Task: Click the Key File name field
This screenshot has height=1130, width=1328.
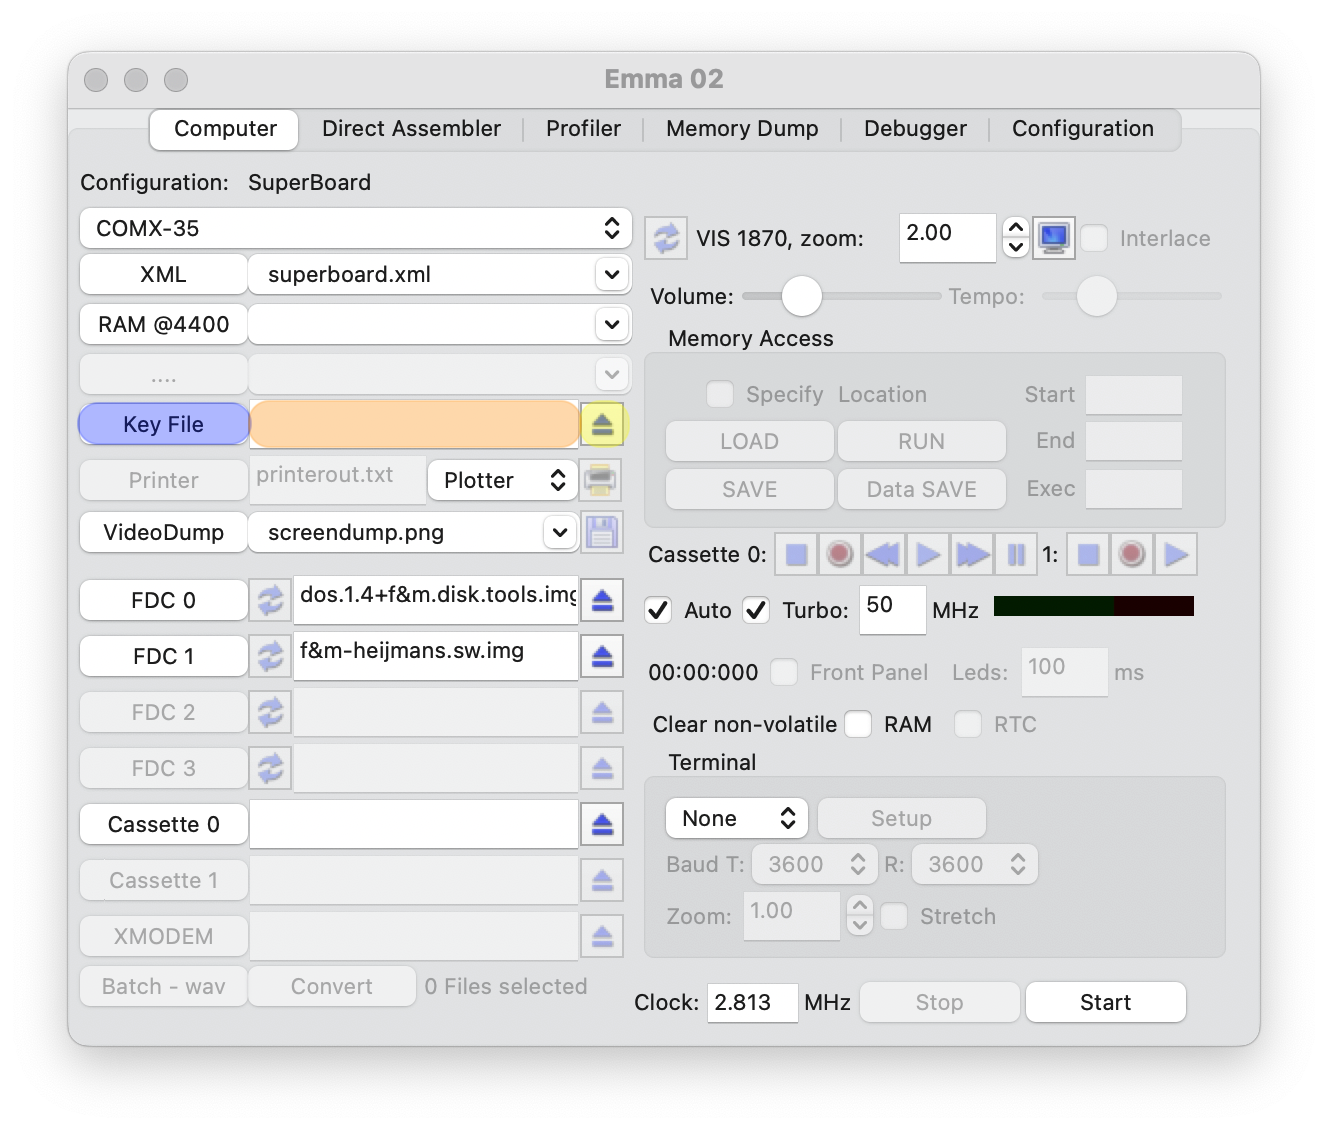Action: click(414, 424)
